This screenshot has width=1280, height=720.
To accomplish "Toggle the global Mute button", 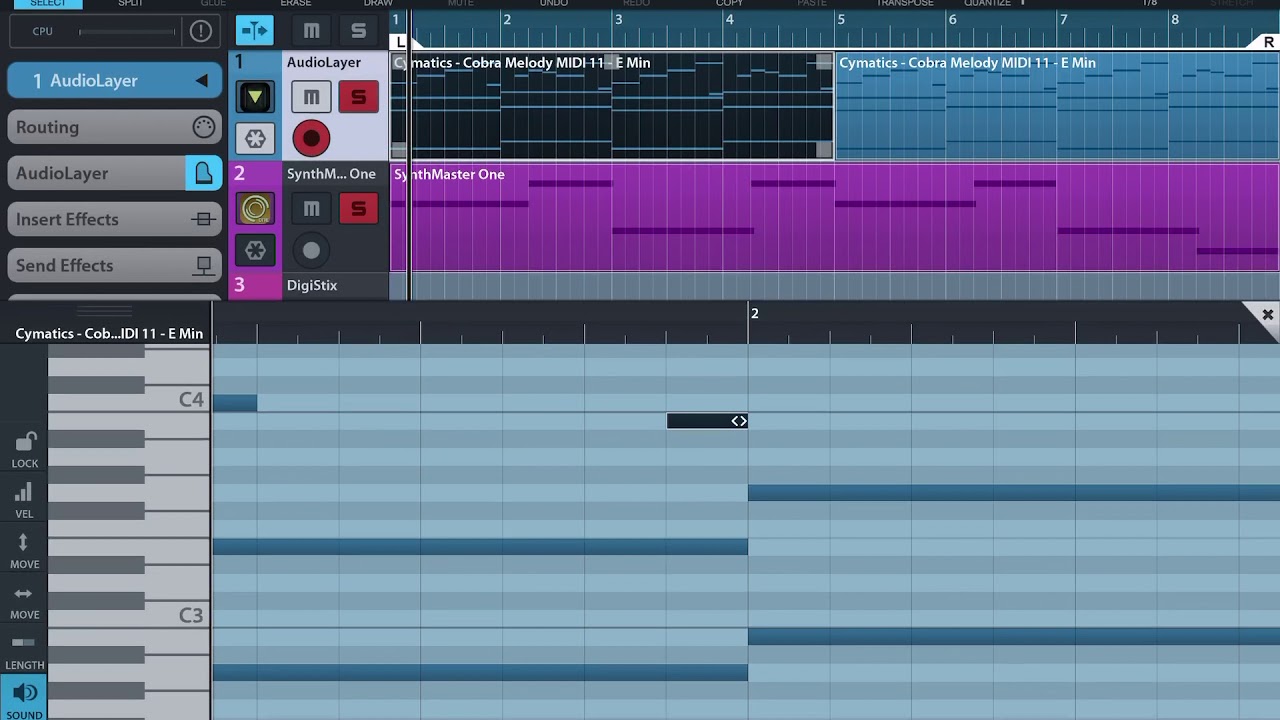I will (311, 30).
